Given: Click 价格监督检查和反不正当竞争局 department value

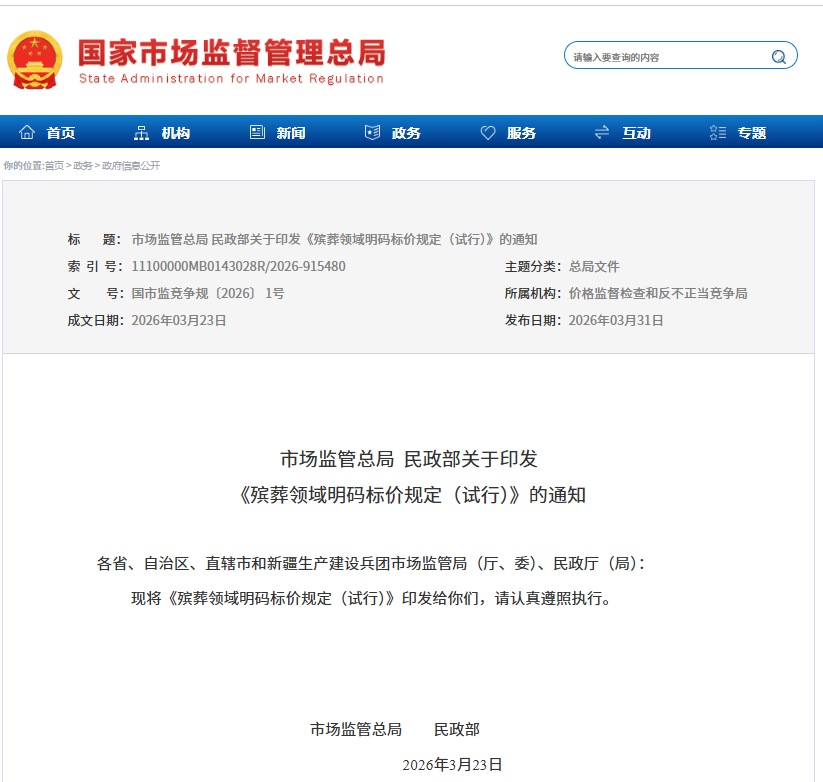Looking at the screenshot, I should tap(657, 294).
